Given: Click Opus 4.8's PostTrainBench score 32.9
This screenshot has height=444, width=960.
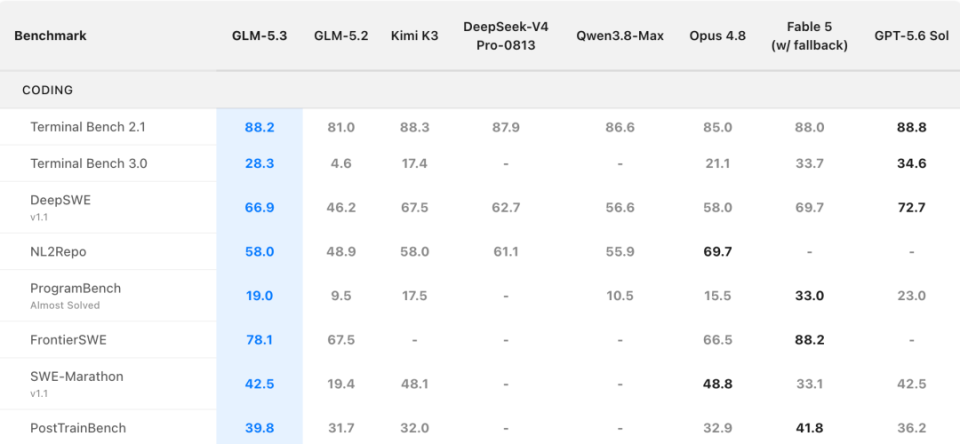Looking at the screenshot, I should [x=718, y=427].
